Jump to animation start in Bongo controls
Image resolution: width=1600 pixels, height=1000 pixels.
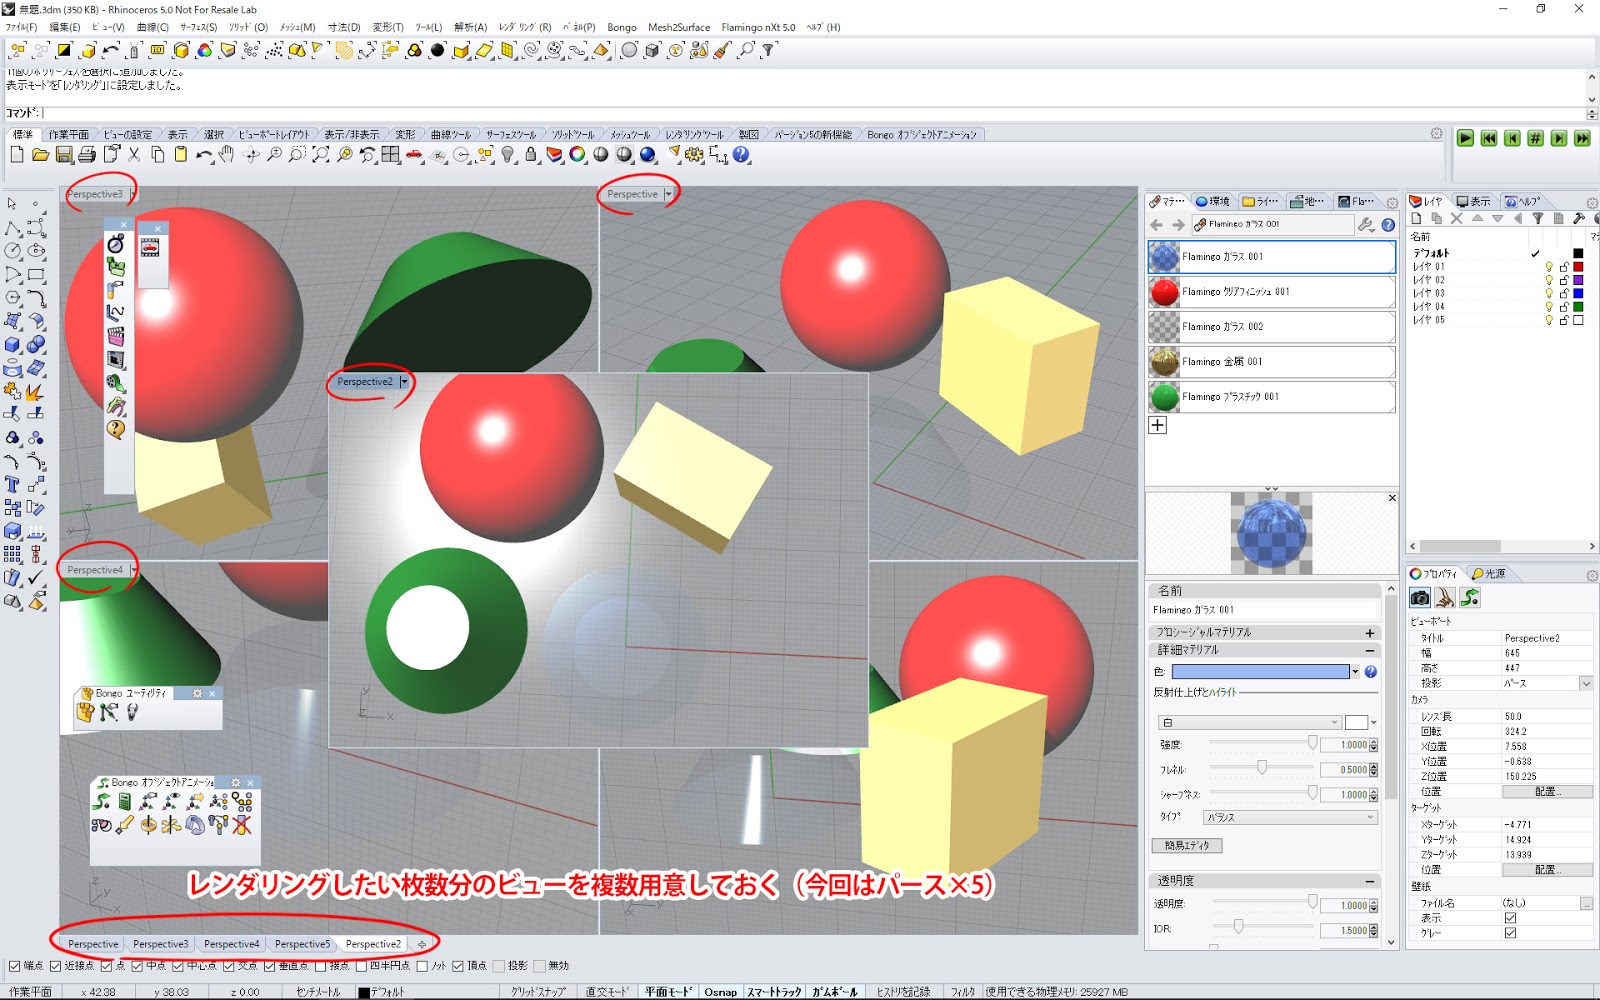coord(1489,139)
